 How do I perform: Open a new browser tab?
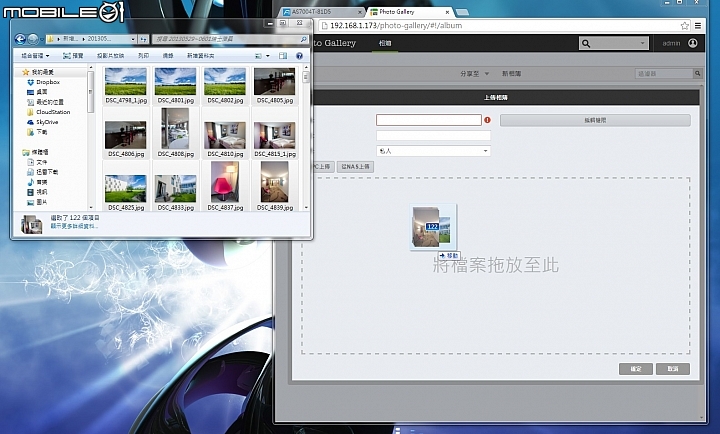point(462,12)
